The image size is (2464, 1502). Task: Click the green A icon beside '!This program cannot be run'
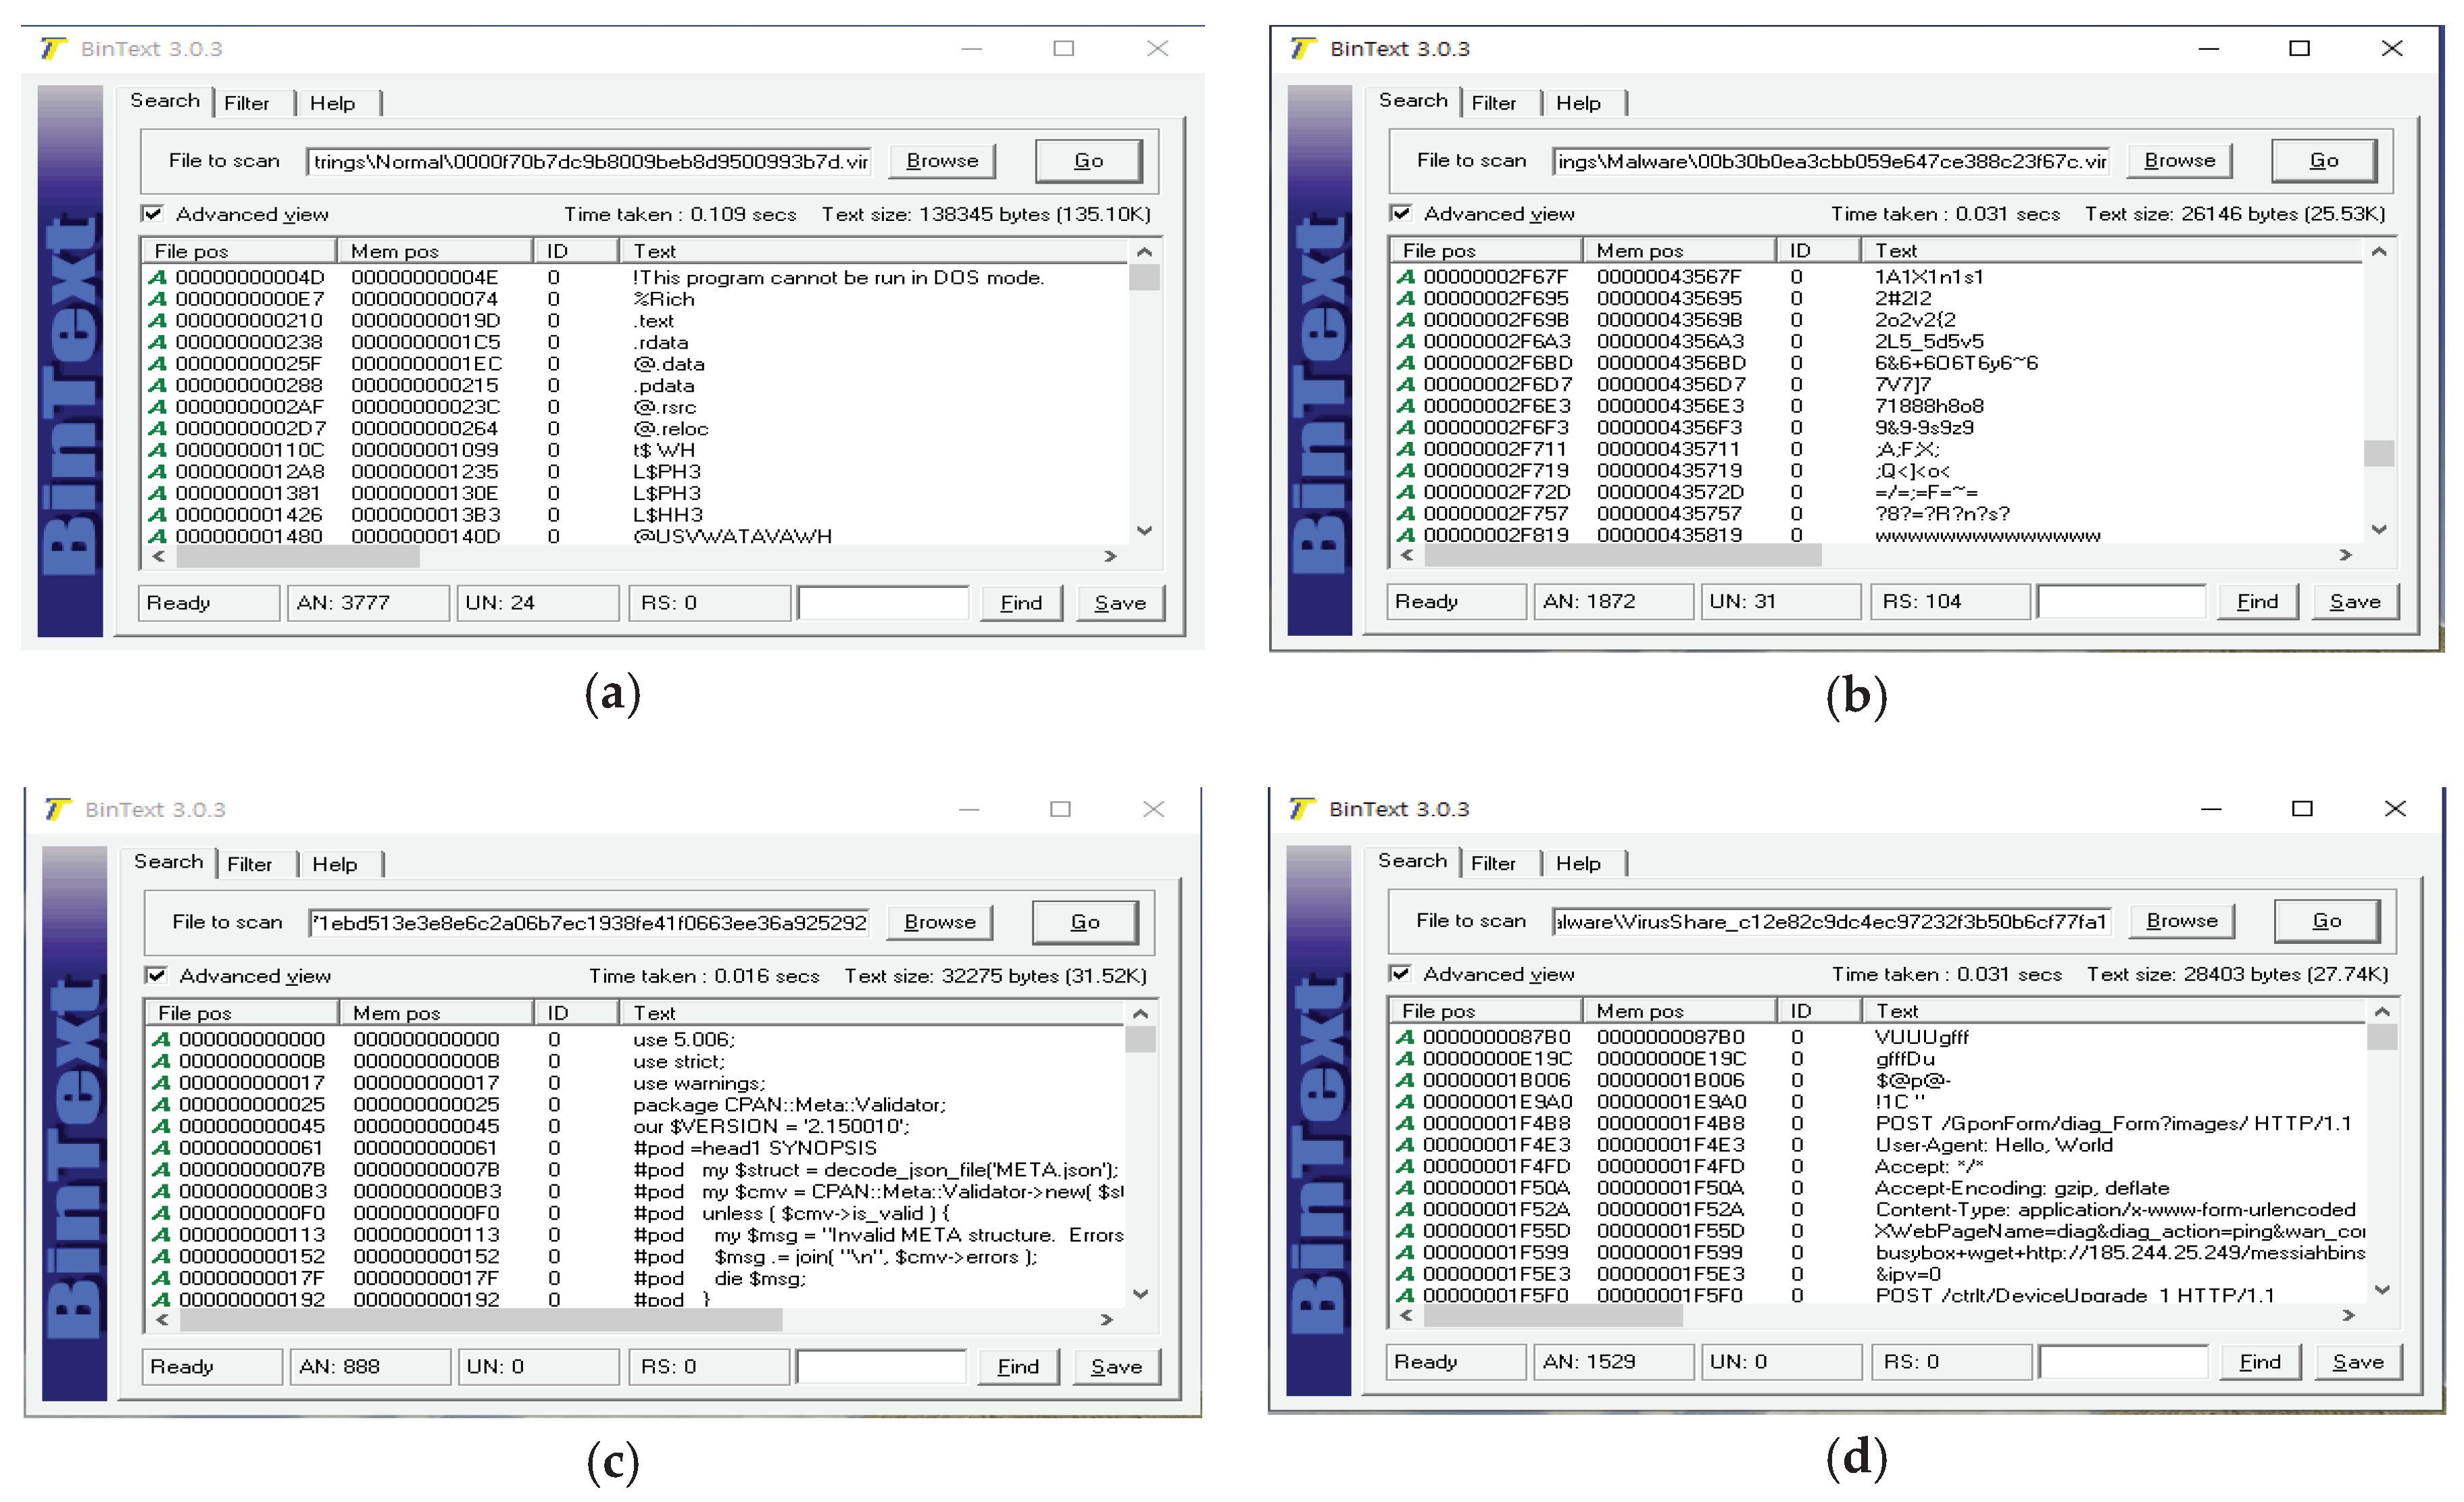158,277
